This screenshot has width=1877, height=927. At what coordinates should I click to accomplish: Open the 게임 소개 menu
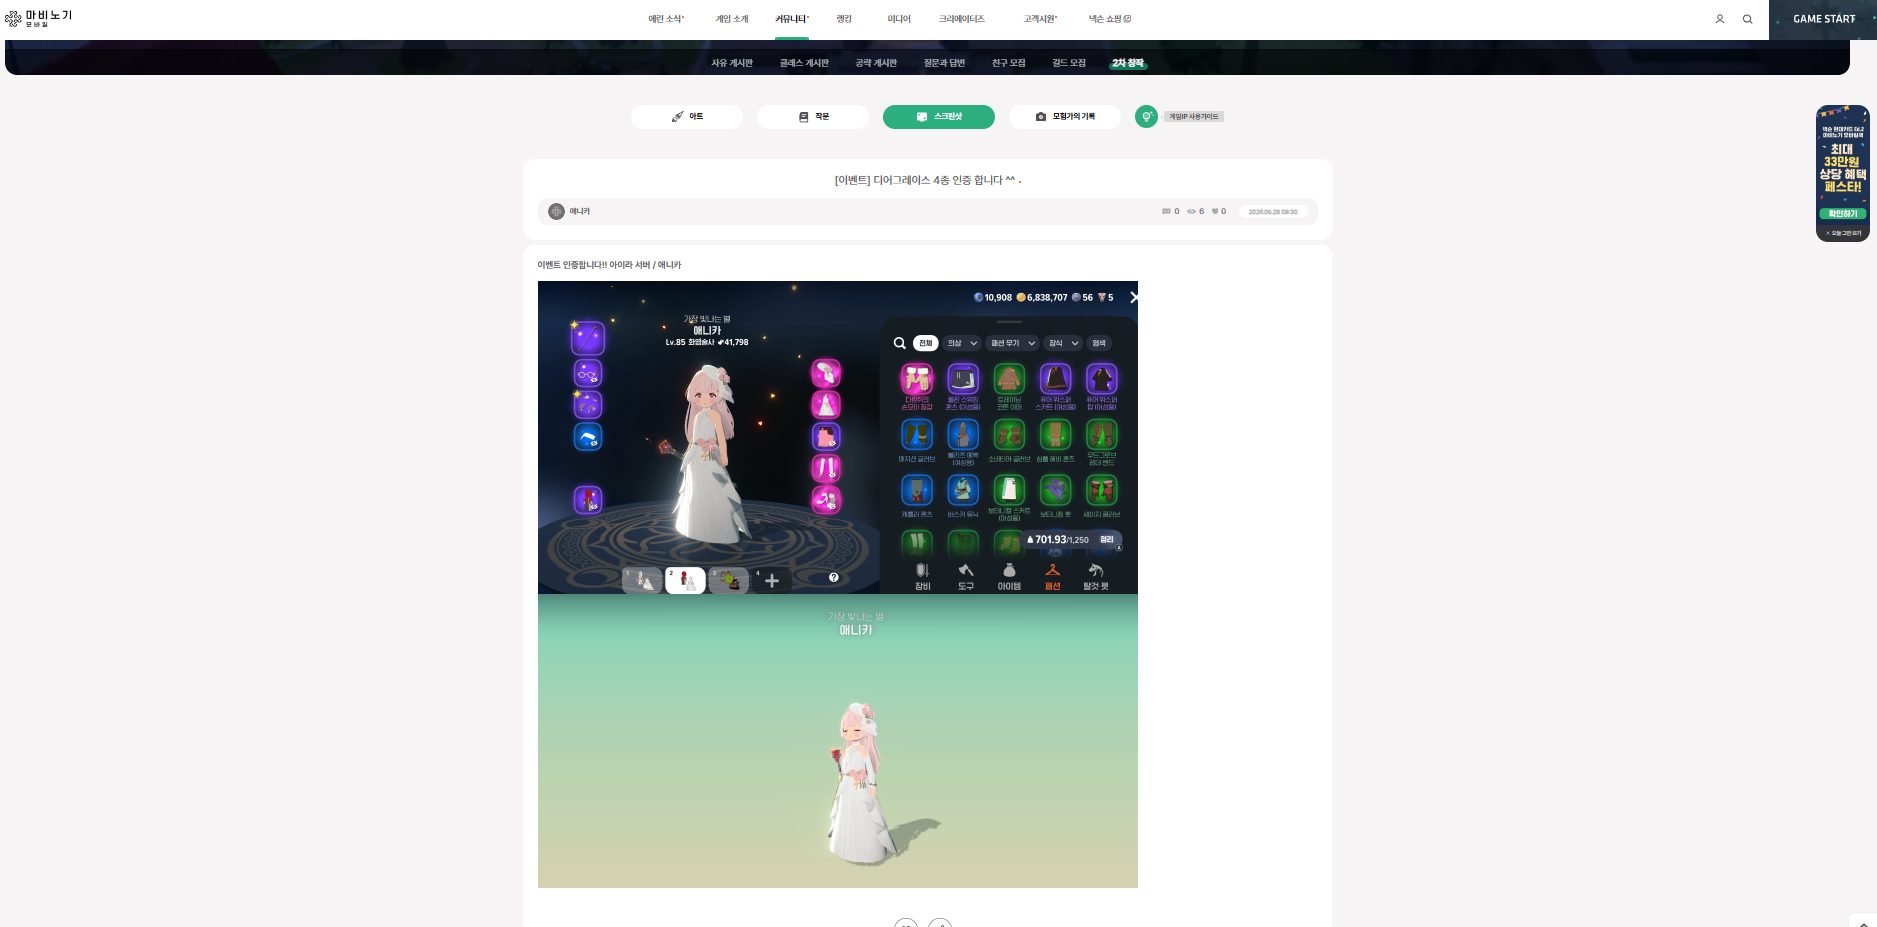(x=732, y=19)
